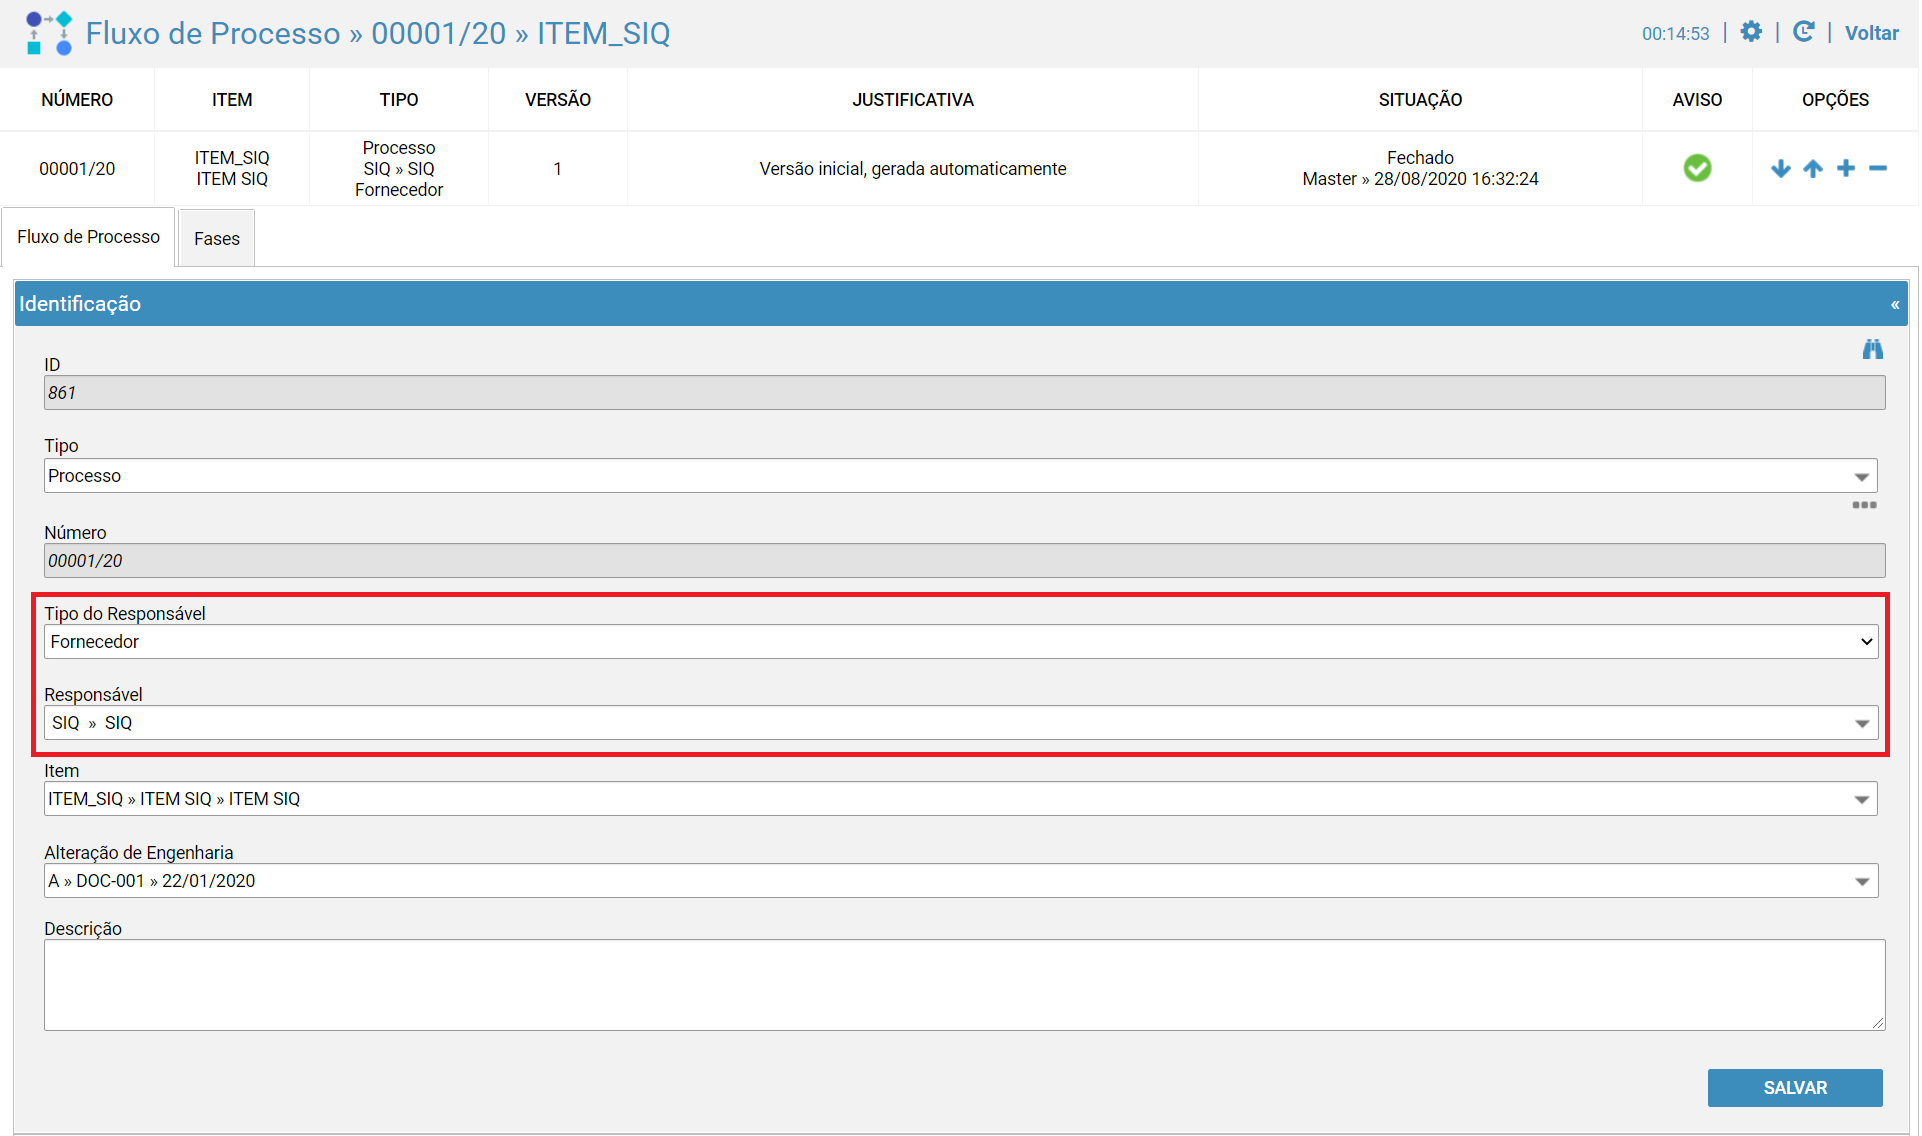The height and width of the screenshot is (1136, 1922).
Task: Click the JUSTIFICATIVA column header
Action: coord(913,100)
